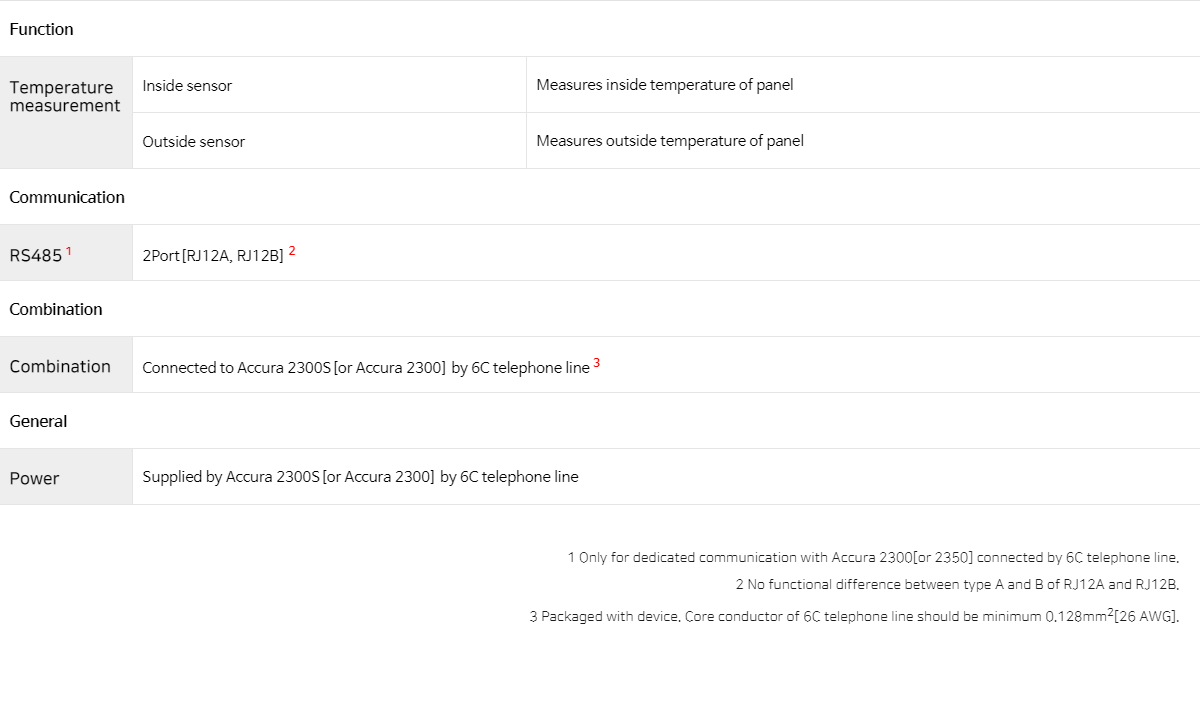
Task: Click the Function section header
Action: pos(41,29)
